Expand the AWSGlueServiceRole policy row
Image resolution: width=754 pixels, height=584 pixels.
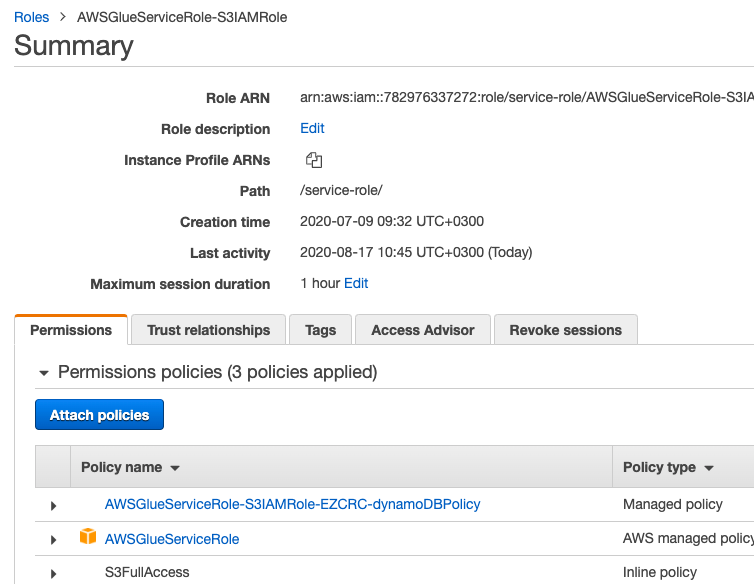point(53,540)
